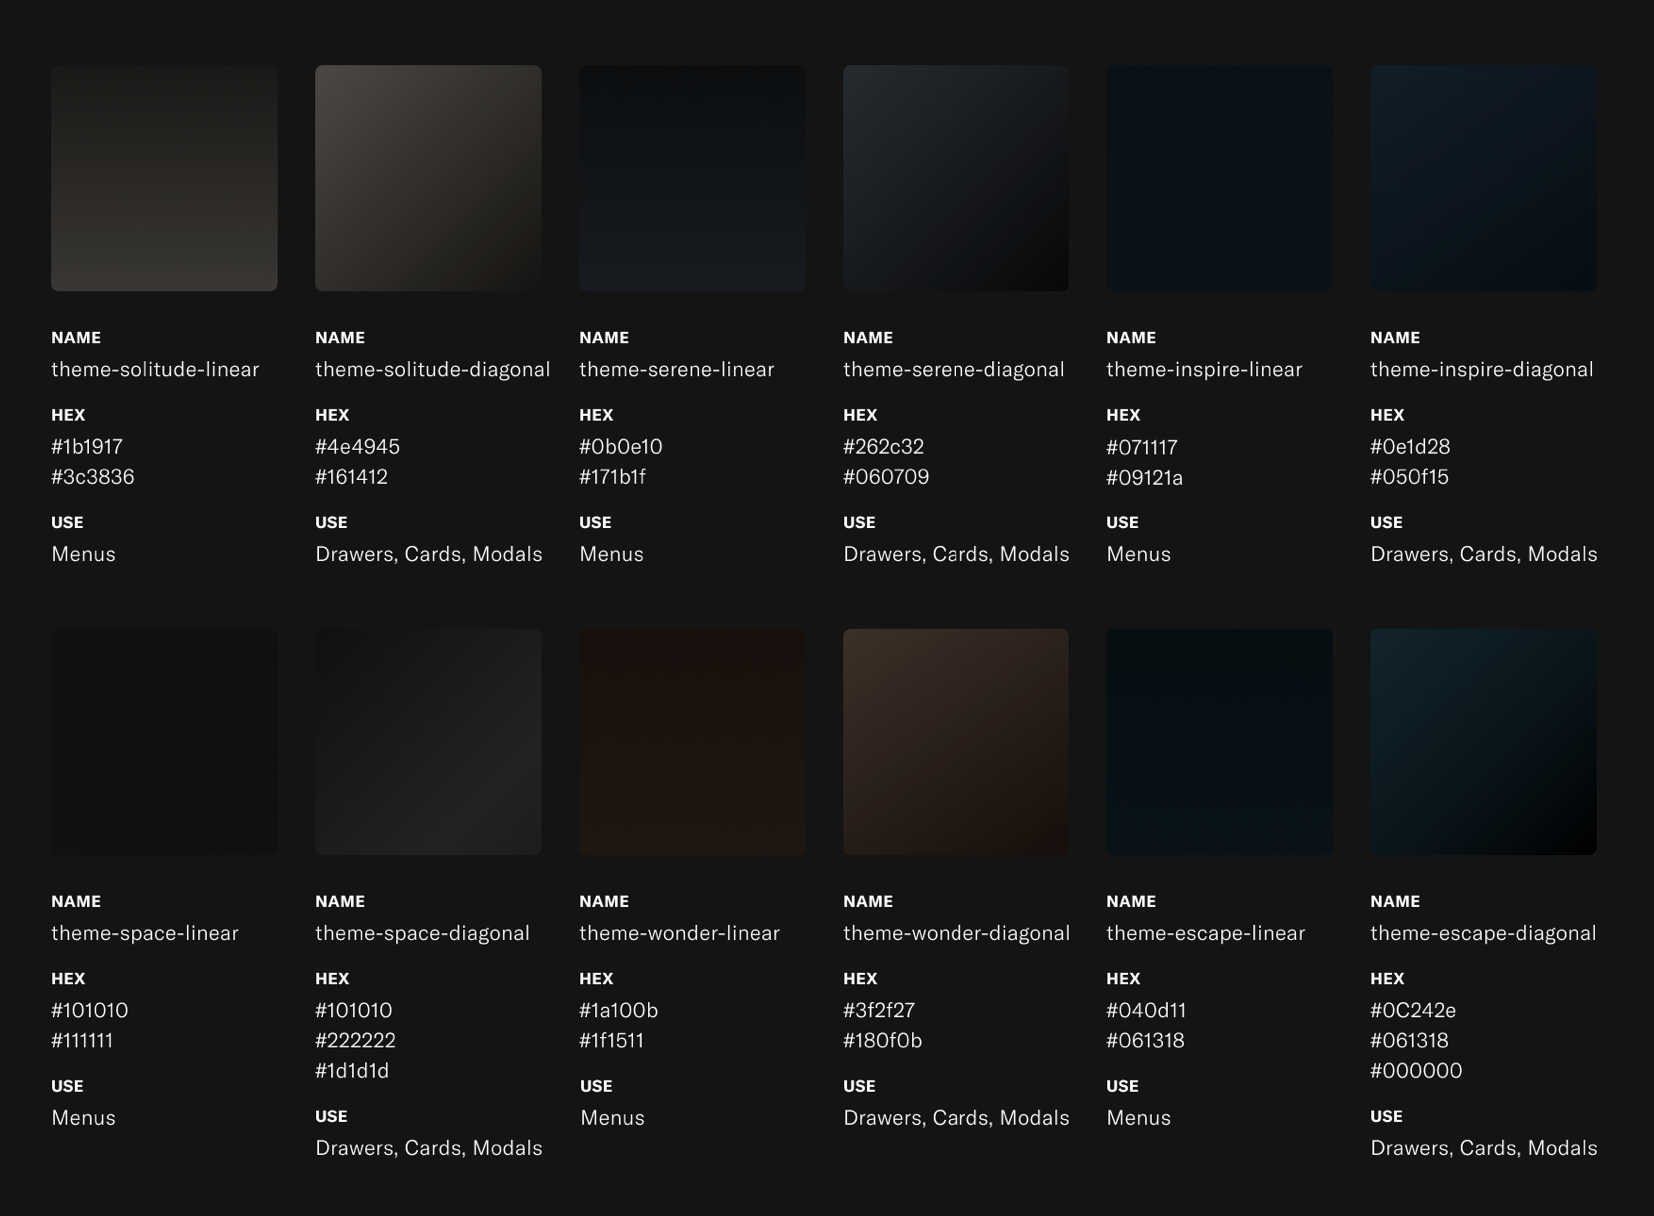The height and width of the screenshot is (1216, 1654).
Task: Click the name text theme-escape-diagonal
Action: pos(1483,933)
